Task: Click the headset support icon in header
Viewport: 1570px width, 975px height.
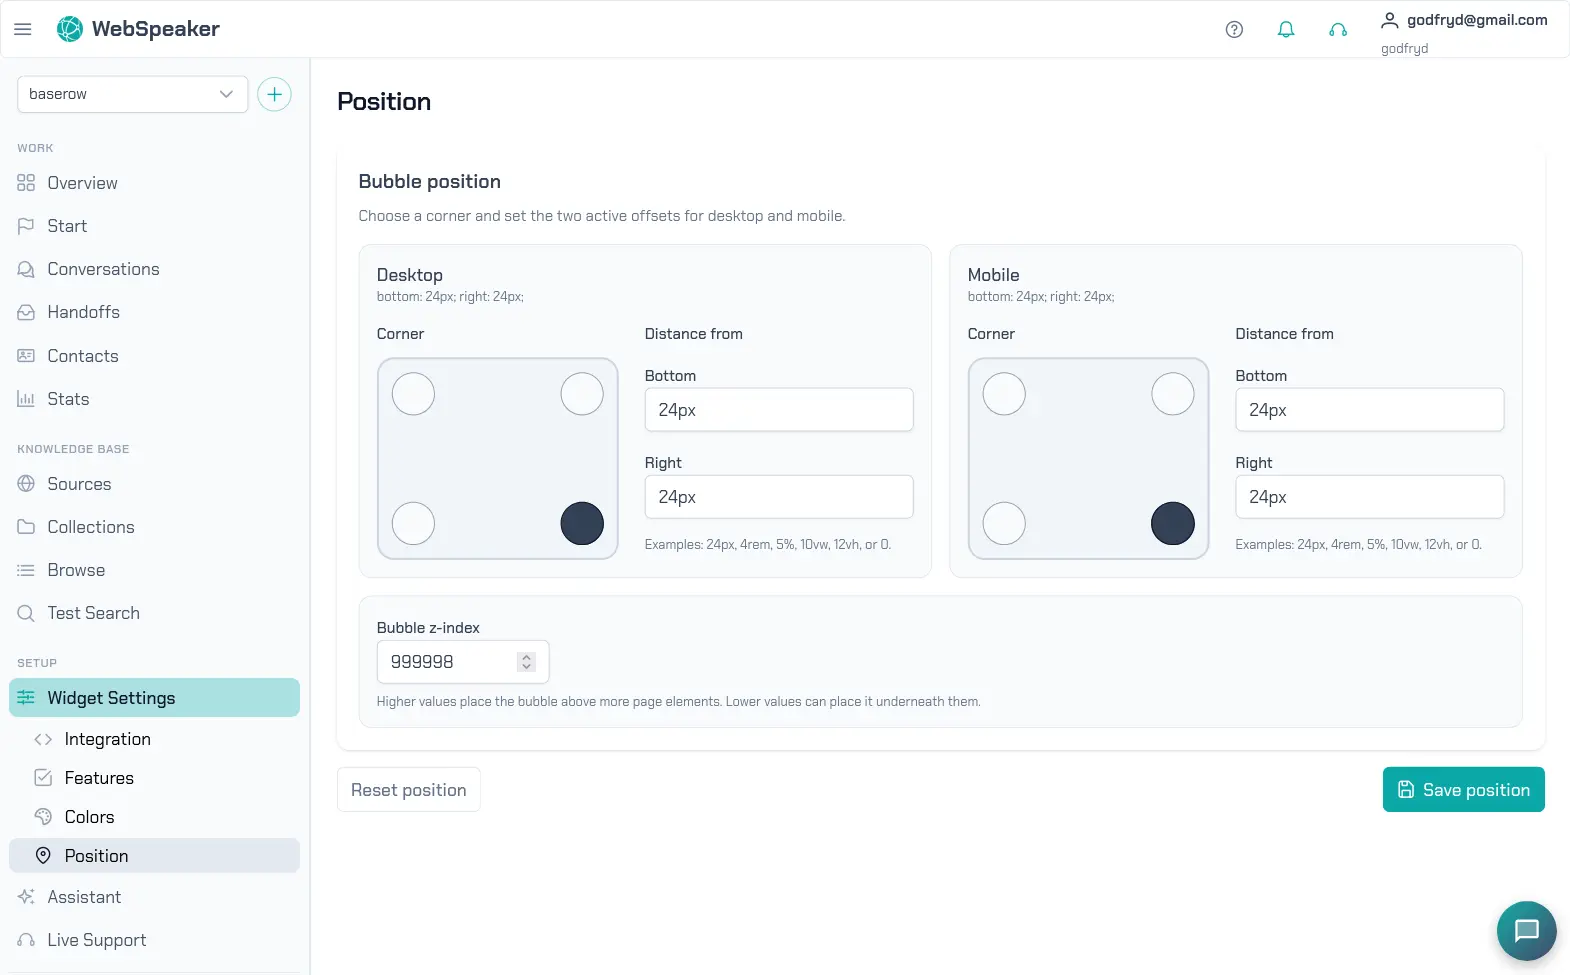Action: pos(1338,29)
